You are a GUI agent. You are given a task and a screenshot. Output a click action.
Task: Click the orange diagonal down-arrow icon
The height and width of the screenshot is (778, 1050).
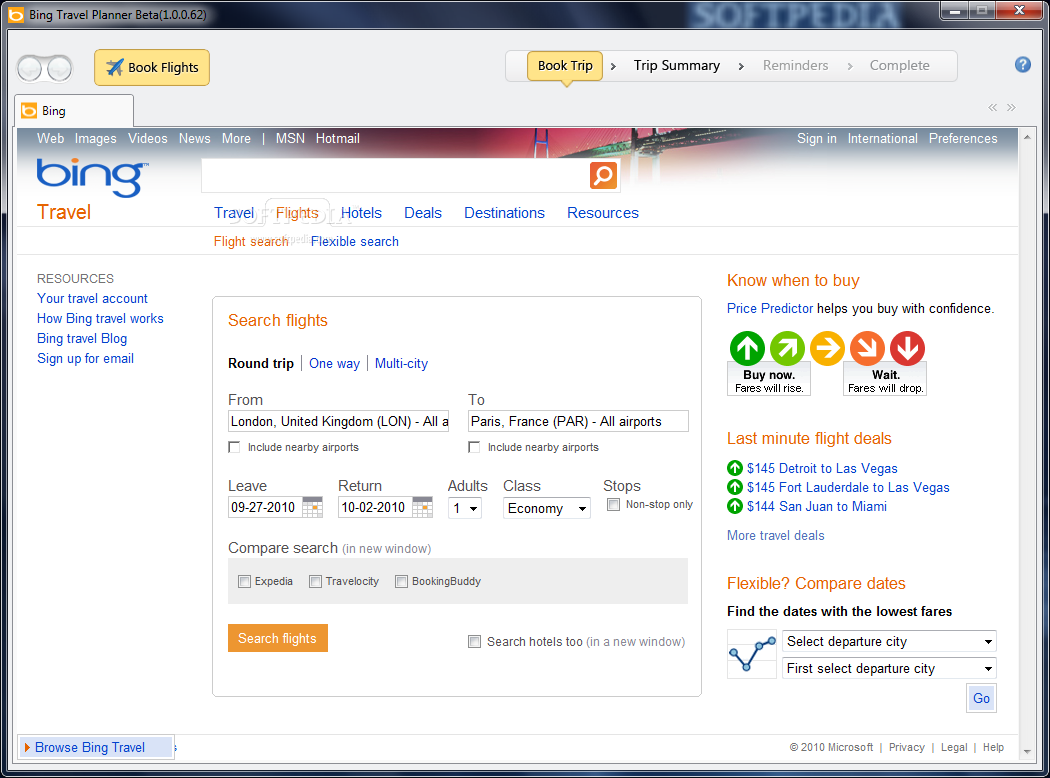(867, 348)
